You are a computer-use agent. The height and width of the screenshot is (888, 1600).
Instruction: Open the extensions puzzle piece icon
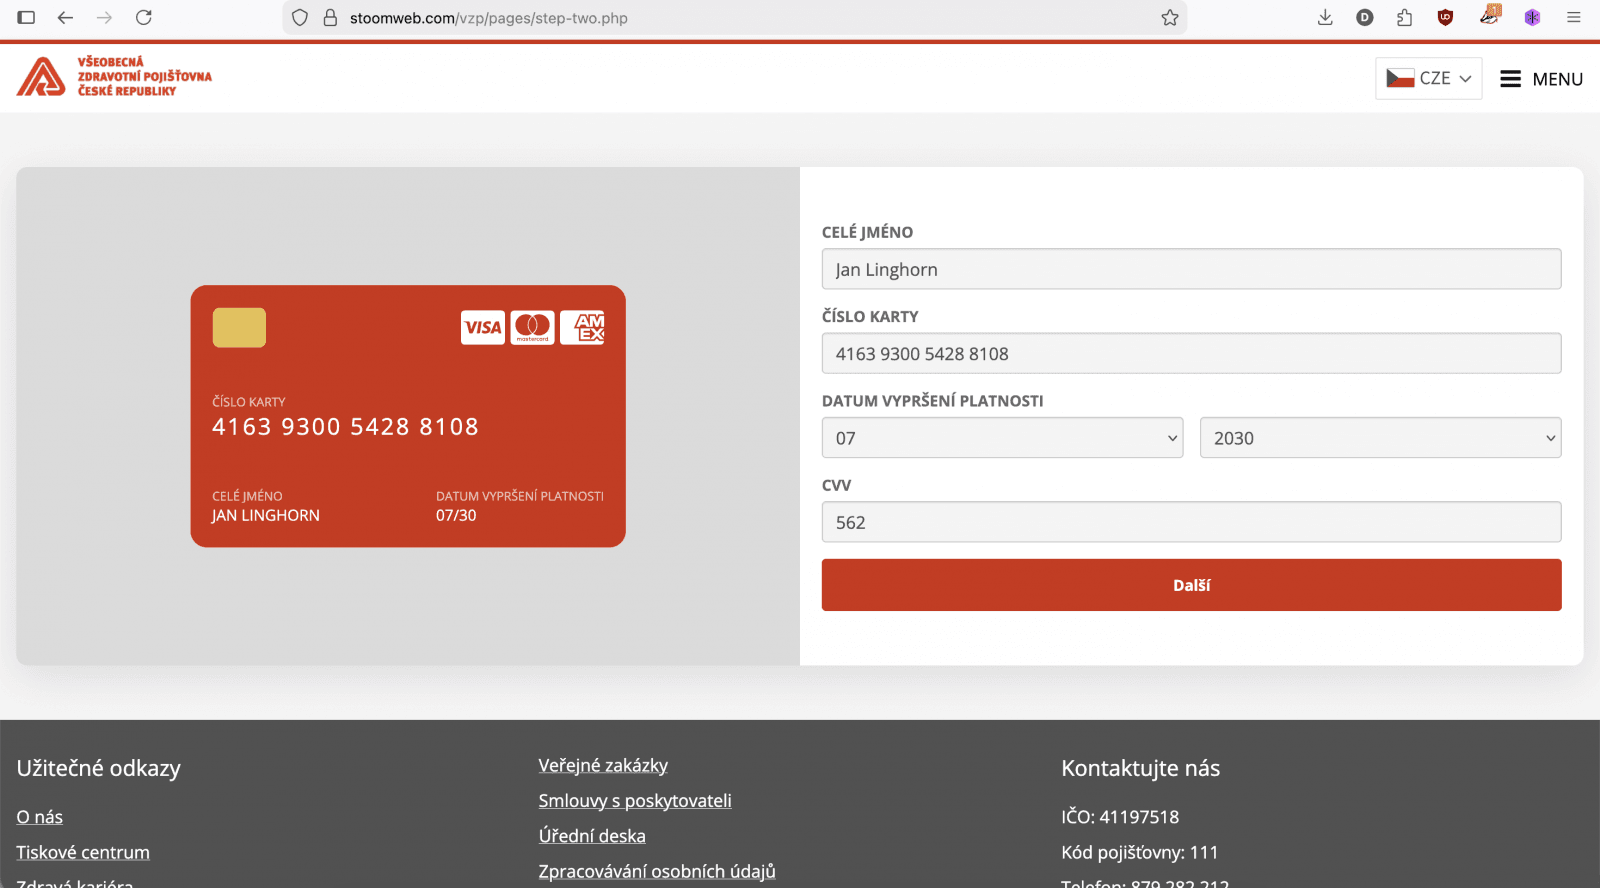click(x=1405, y=17)
